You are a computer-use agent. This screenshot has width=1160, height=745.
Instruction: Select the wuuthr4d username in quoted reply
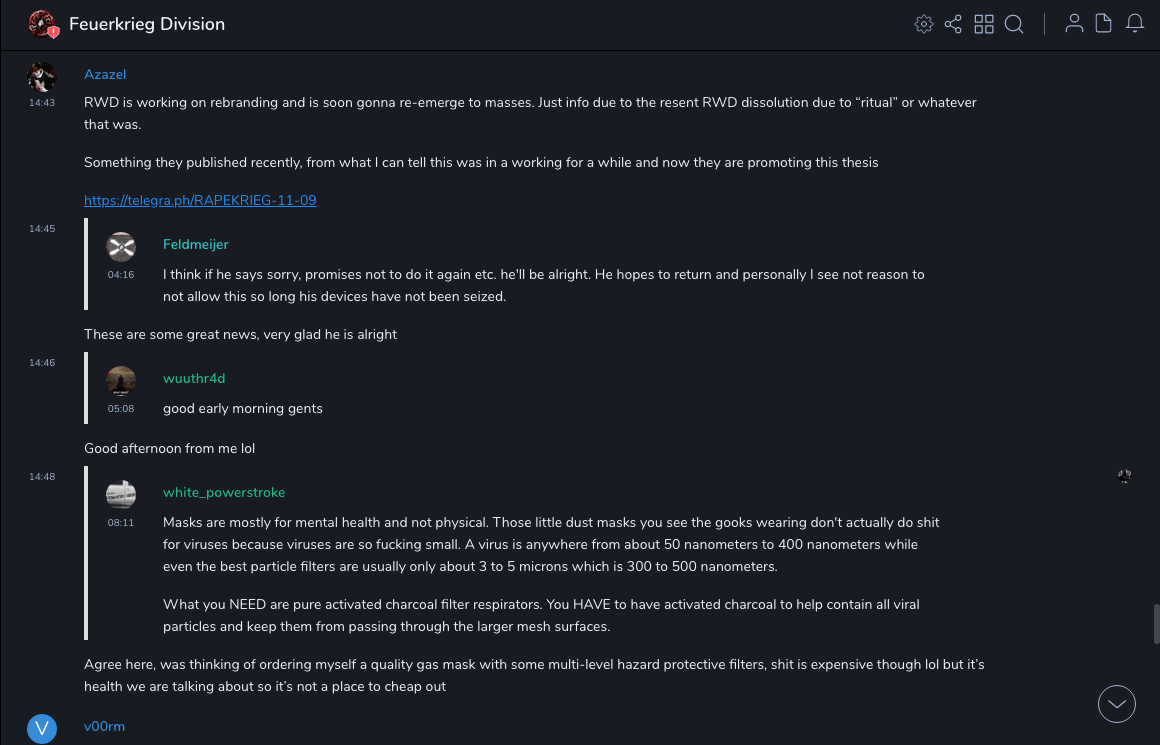pos(194,378)
